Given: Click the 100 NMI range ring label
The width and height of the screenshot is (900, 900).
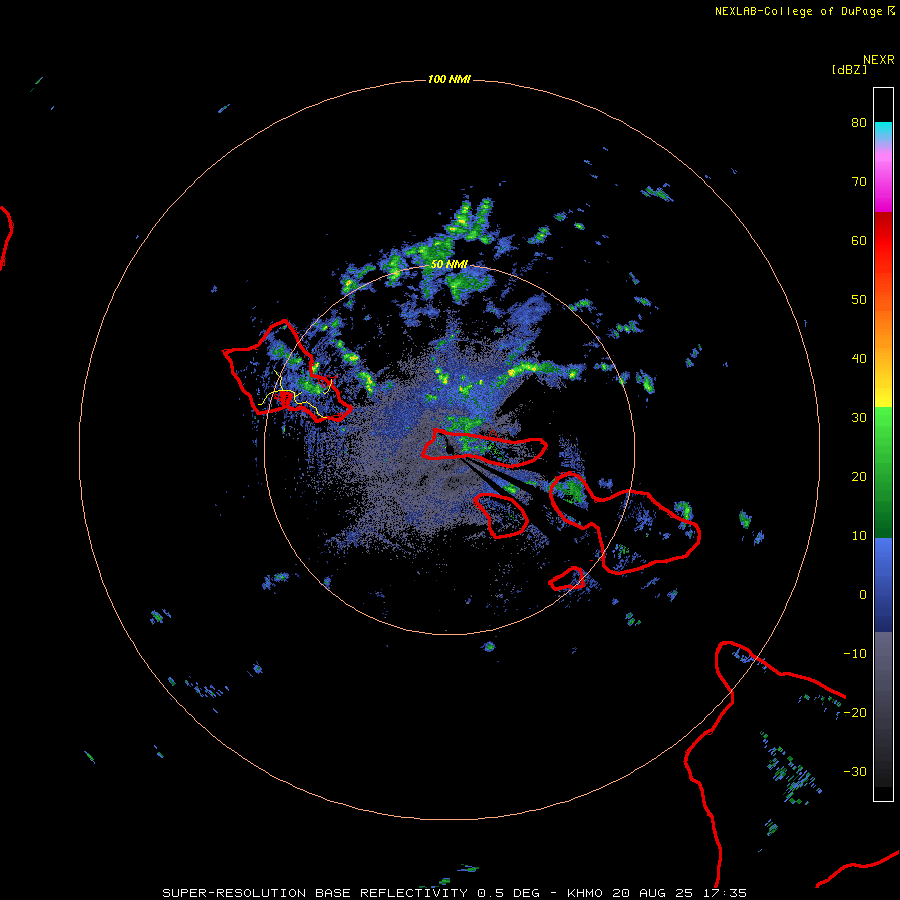Looking at the screenshot, I should 449,79.
